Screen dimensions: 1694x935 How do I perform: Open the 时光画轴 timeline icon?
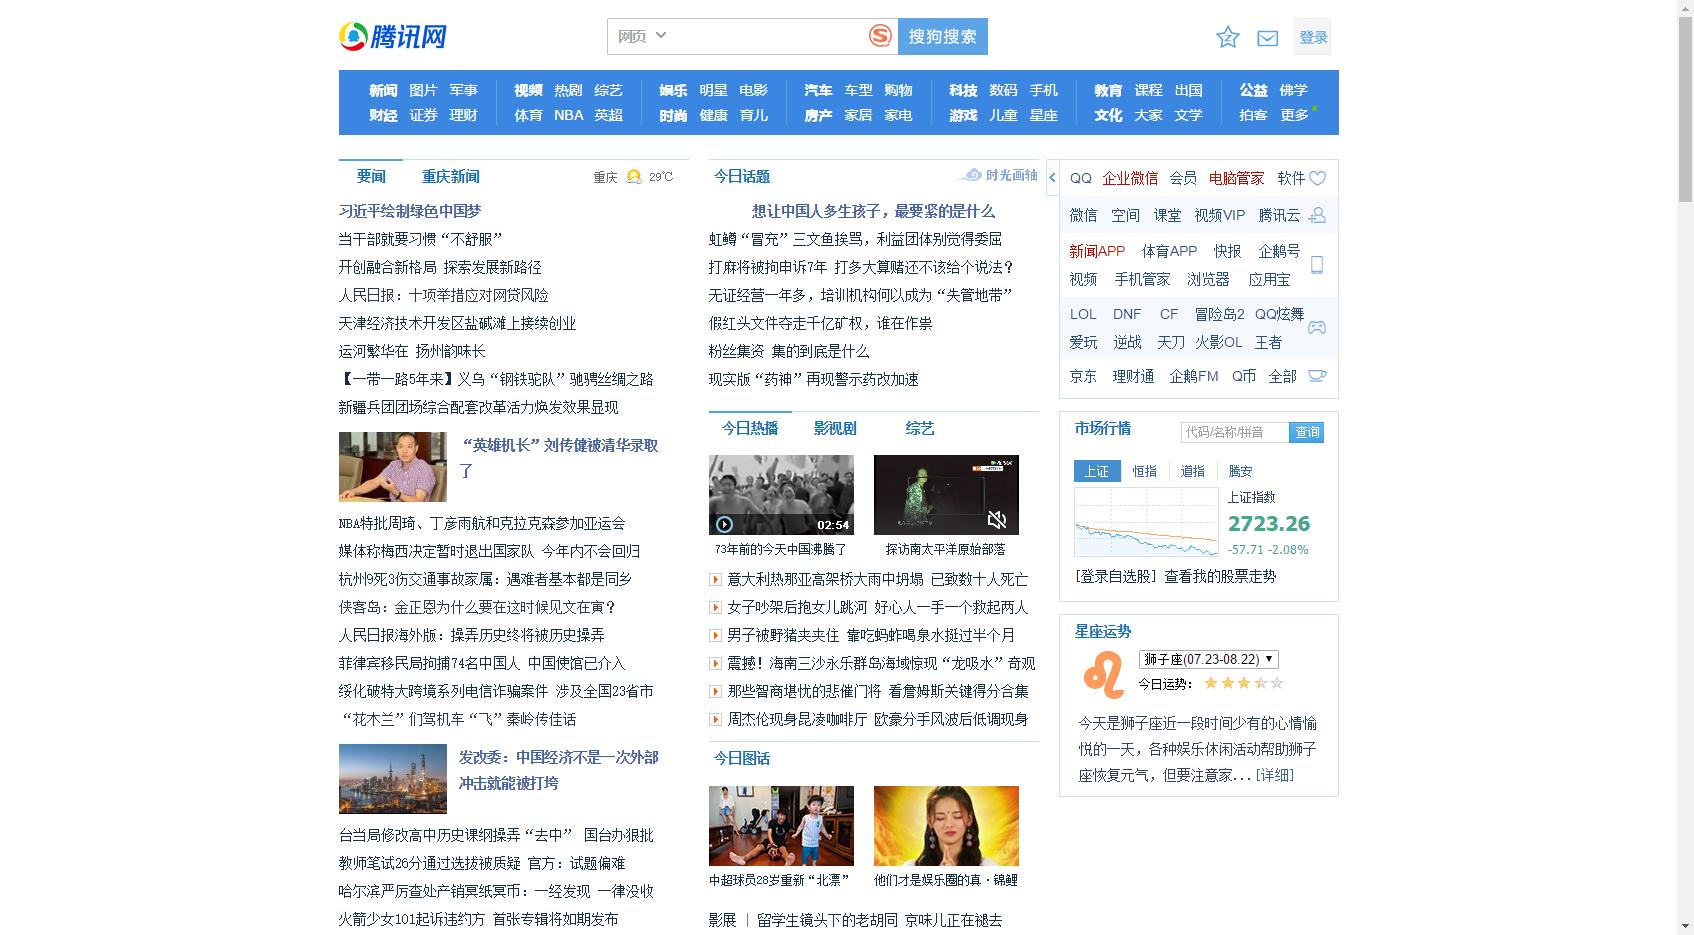(x=971, y=175)
